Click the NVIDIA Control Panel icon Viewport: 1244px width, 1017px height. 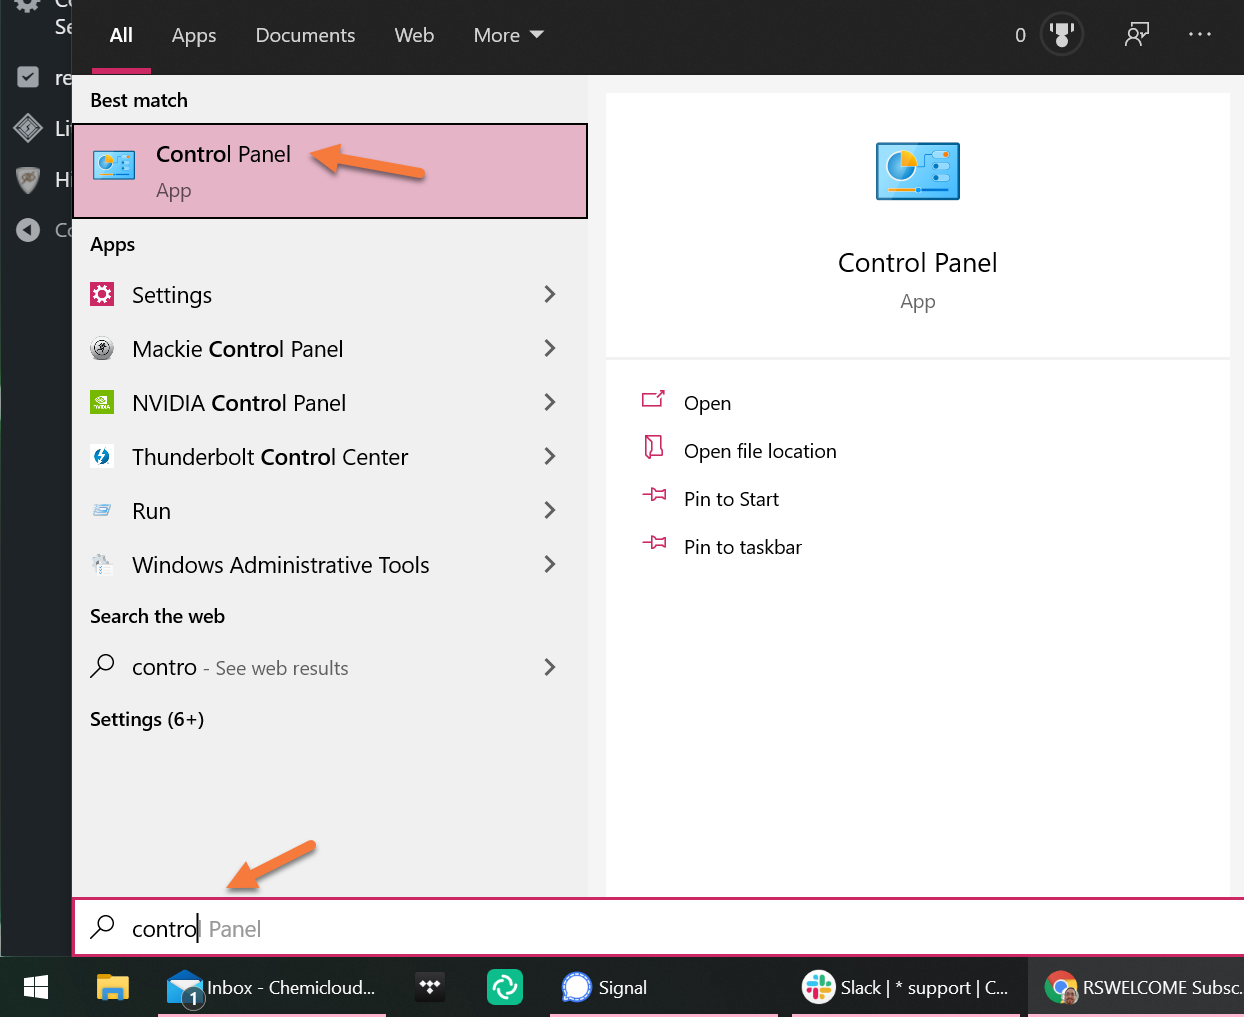(x=102, y=403)
